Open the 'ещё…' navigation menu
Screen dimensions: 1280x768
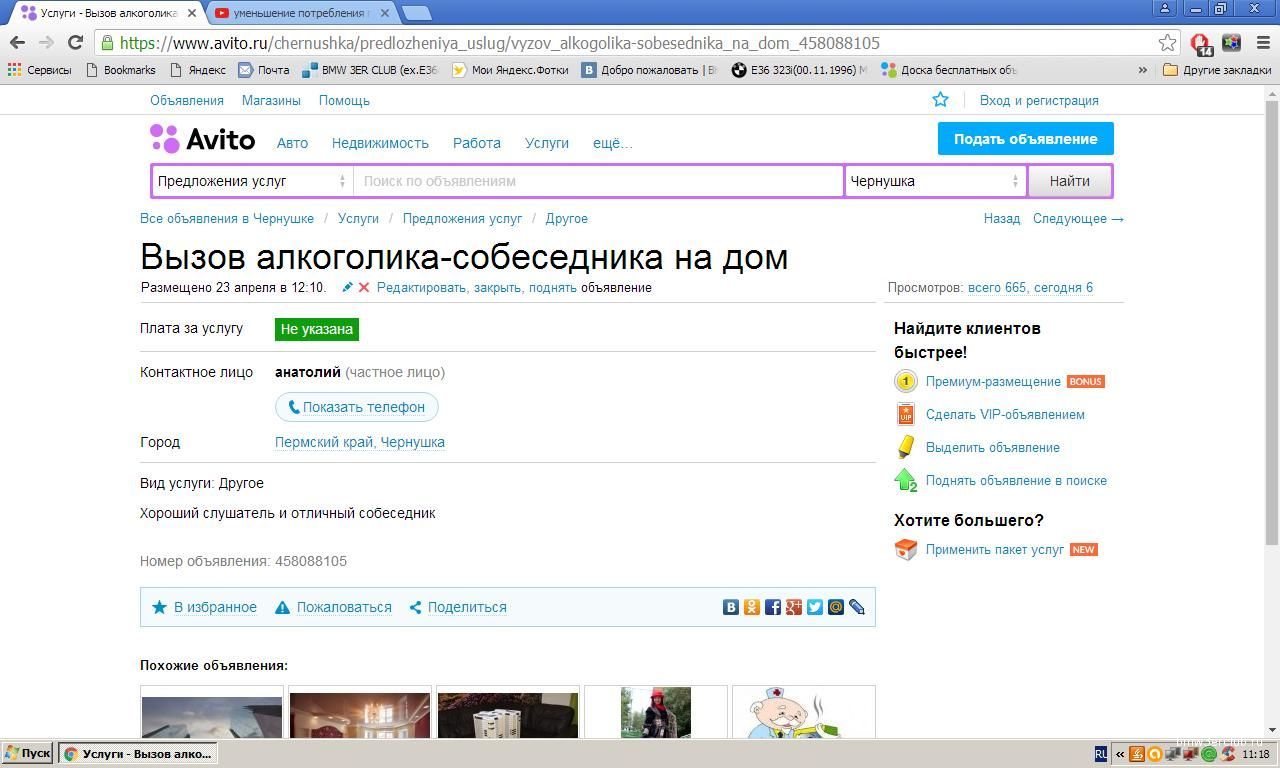click(x=612, y=143)
